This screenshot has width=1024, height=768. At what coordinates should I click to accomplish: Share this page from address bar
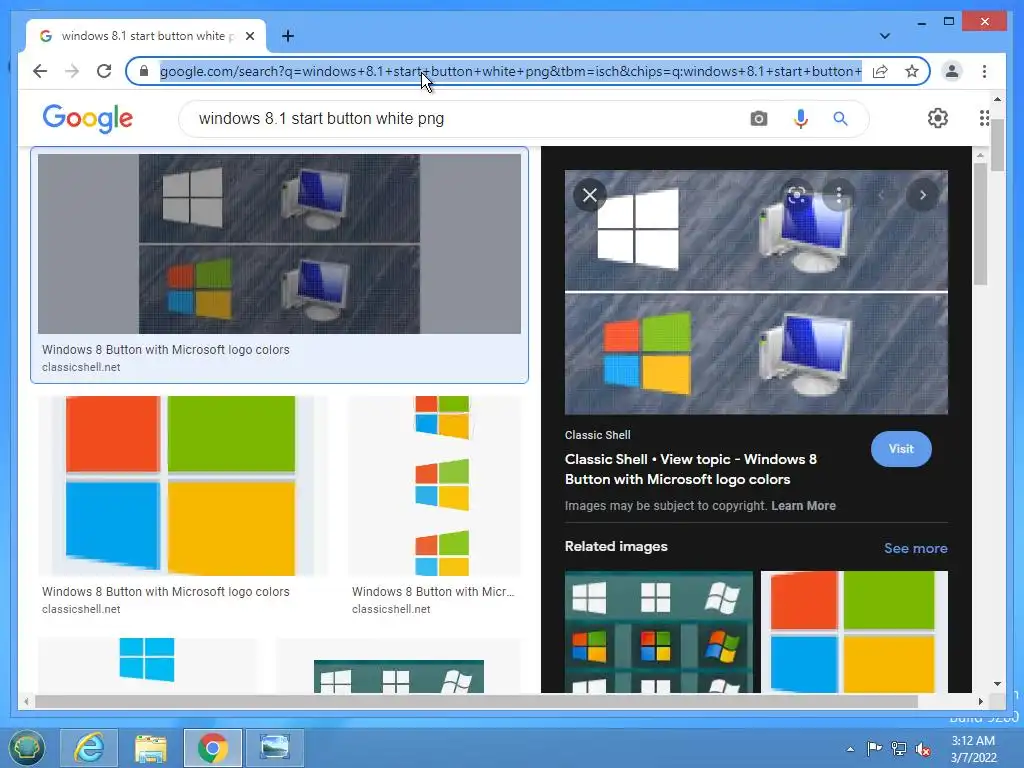[x=880, y=71]
